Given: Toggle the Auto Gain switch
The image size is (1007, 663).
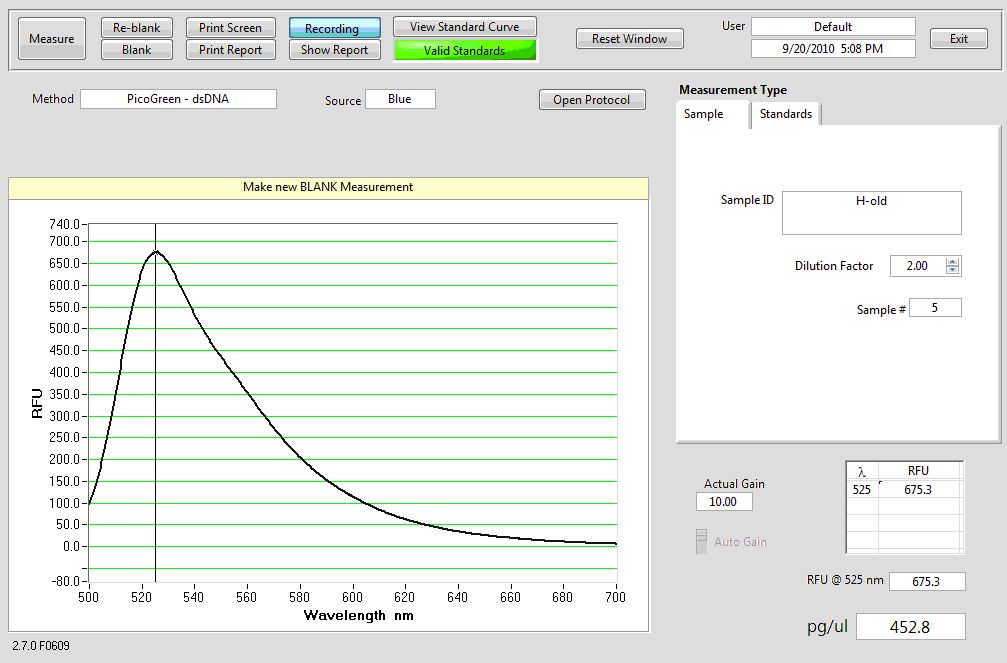Looking at the screenshot, I should (x=702, y=542).
